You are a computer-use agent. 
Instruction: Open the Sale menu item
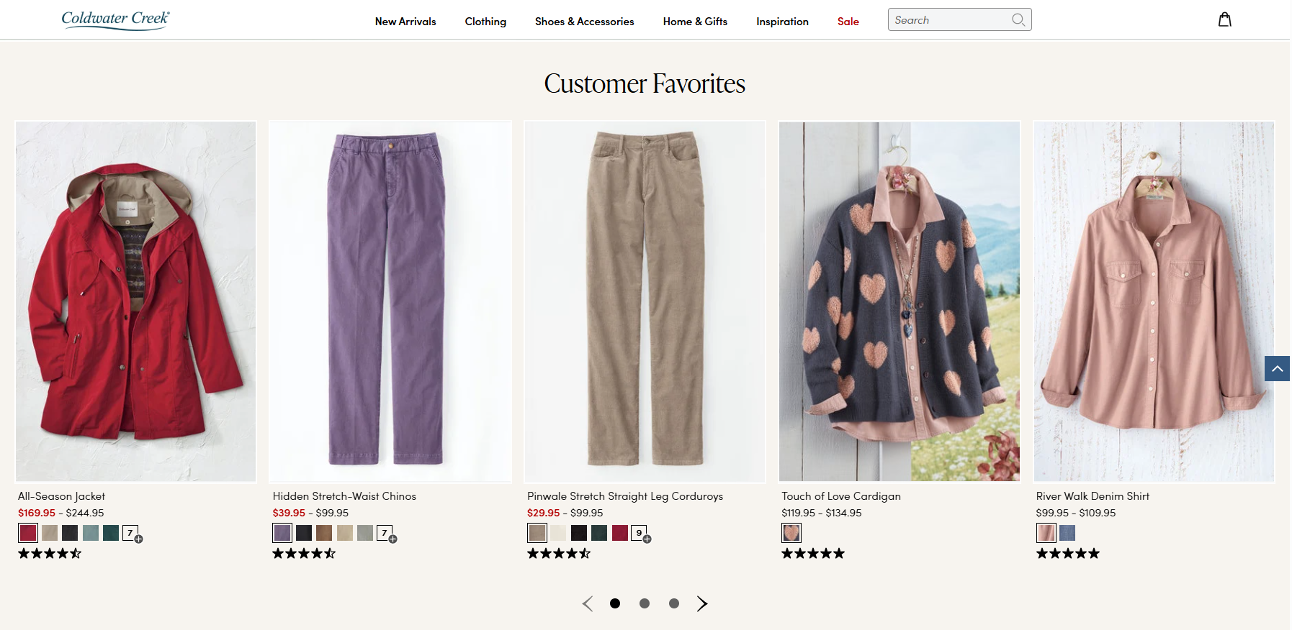pos(848,21)
